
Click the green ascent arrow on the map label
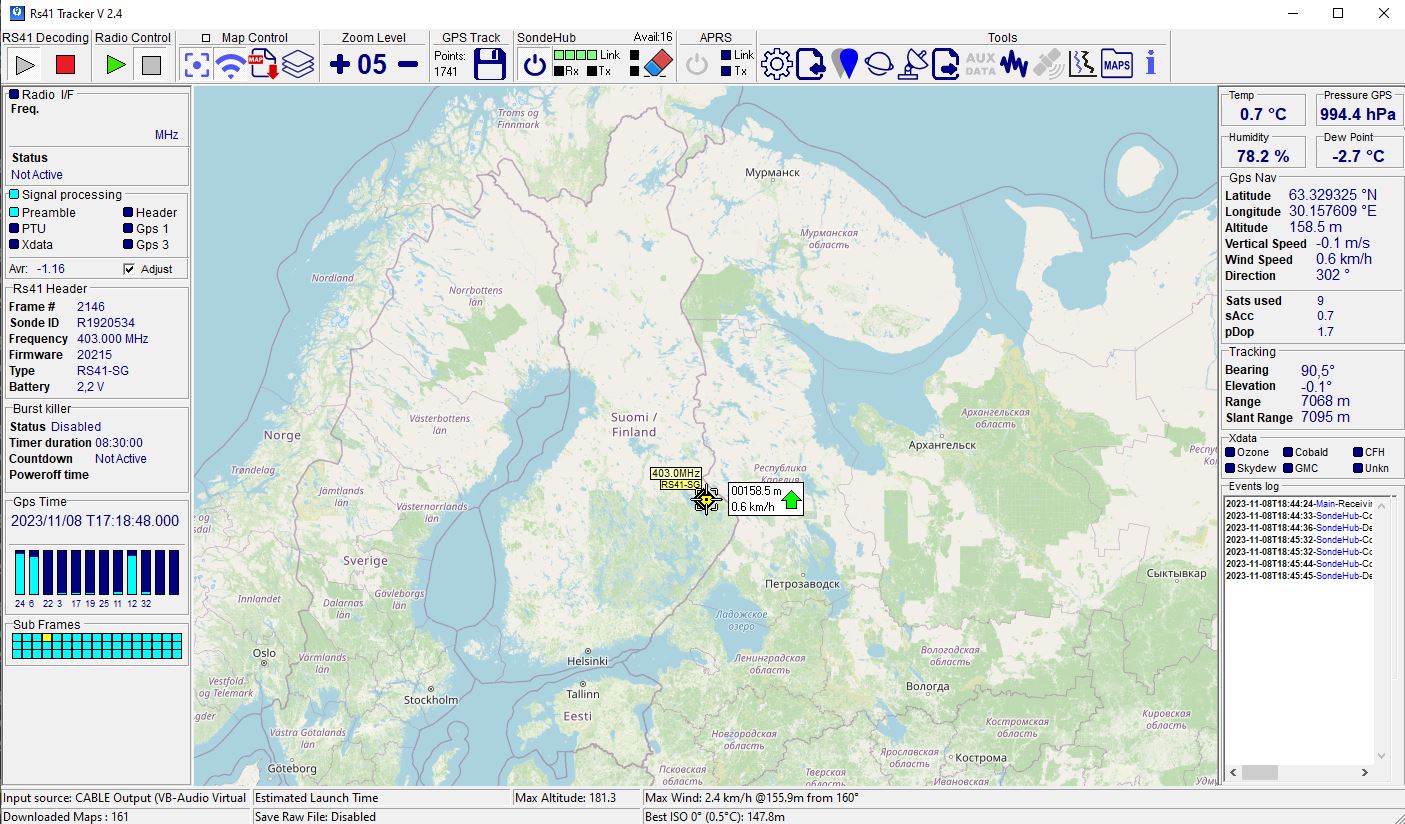pyautogui.click(x=791, y=499)
